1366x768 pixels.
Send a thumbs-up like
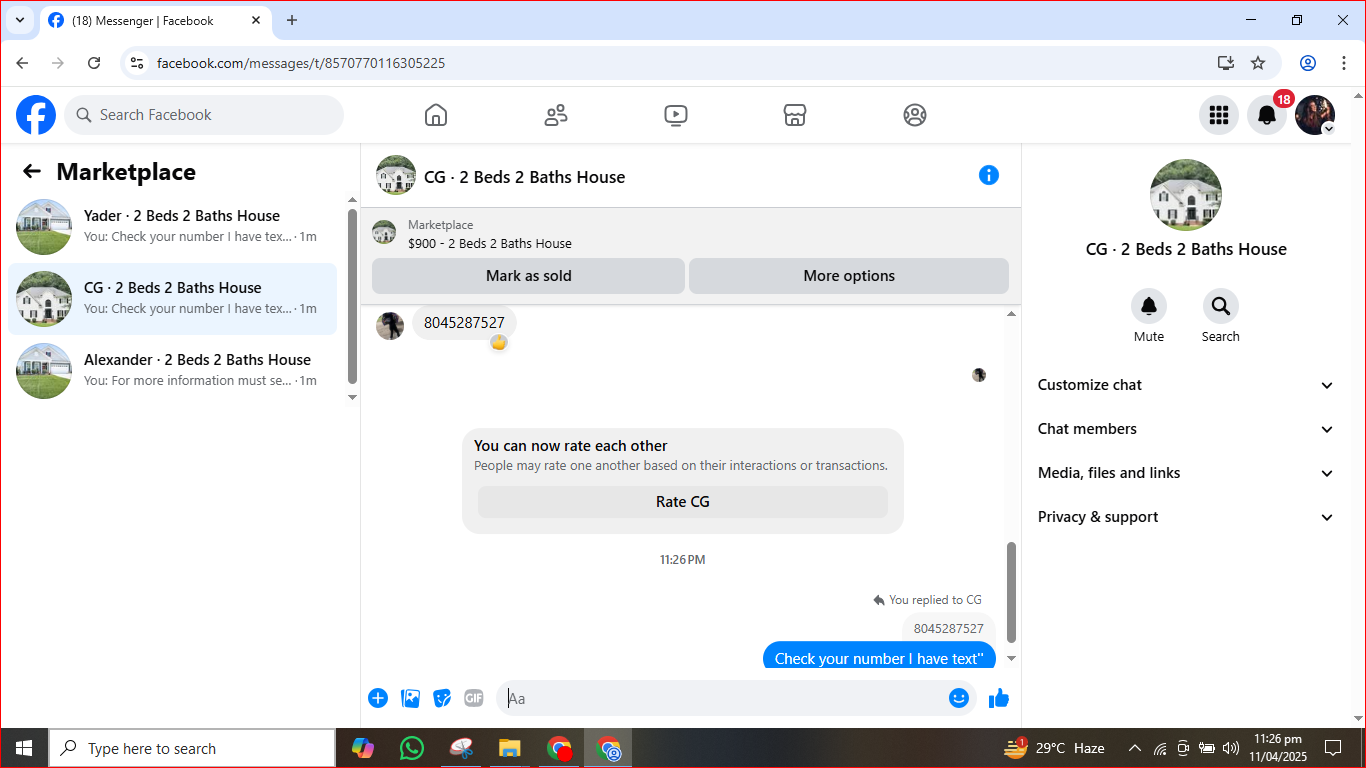[999, 698]
